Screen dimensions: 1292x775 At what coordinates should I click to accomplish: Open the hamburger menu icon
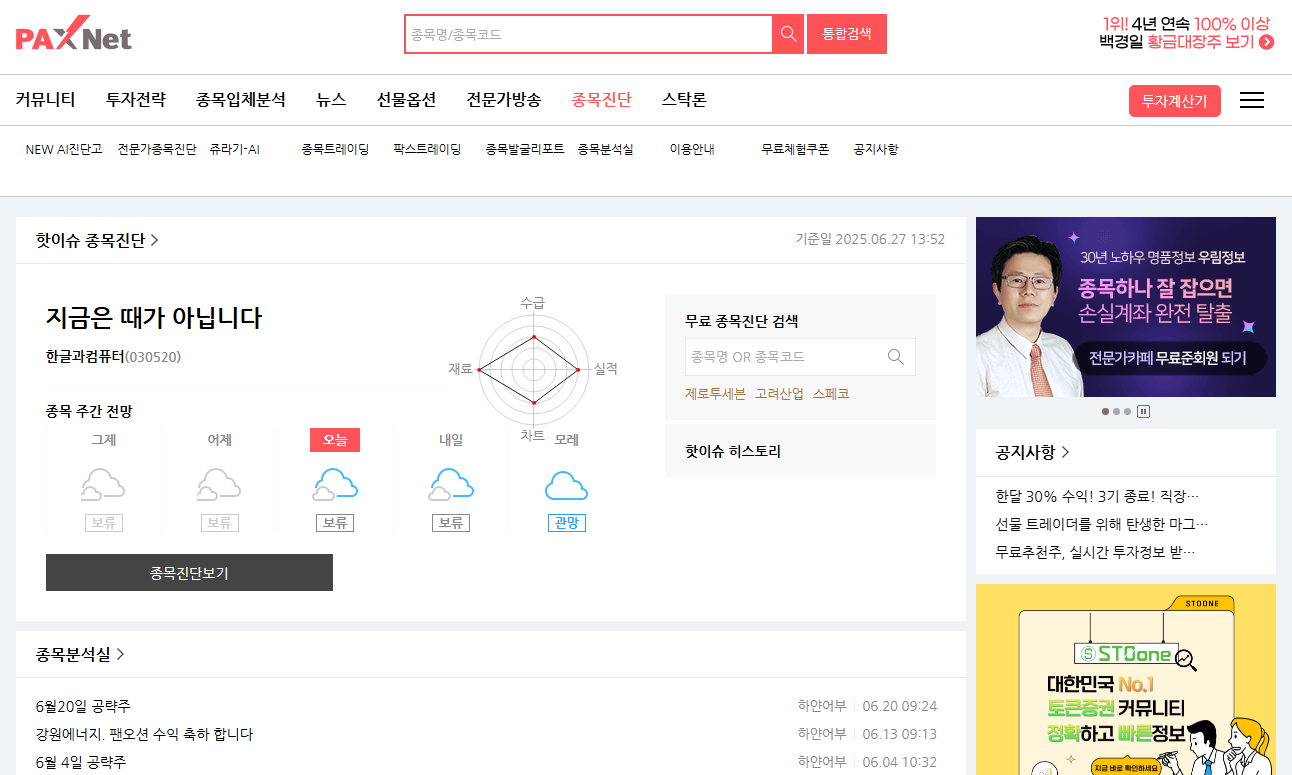(1252, 100)
